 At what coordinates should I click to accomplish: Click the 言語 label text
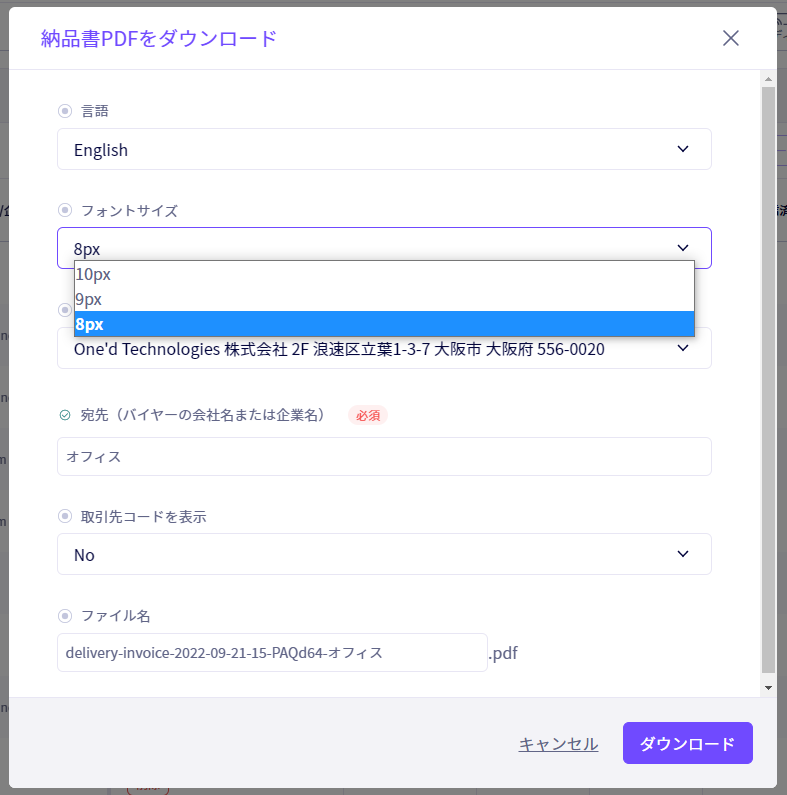(95, 111)
